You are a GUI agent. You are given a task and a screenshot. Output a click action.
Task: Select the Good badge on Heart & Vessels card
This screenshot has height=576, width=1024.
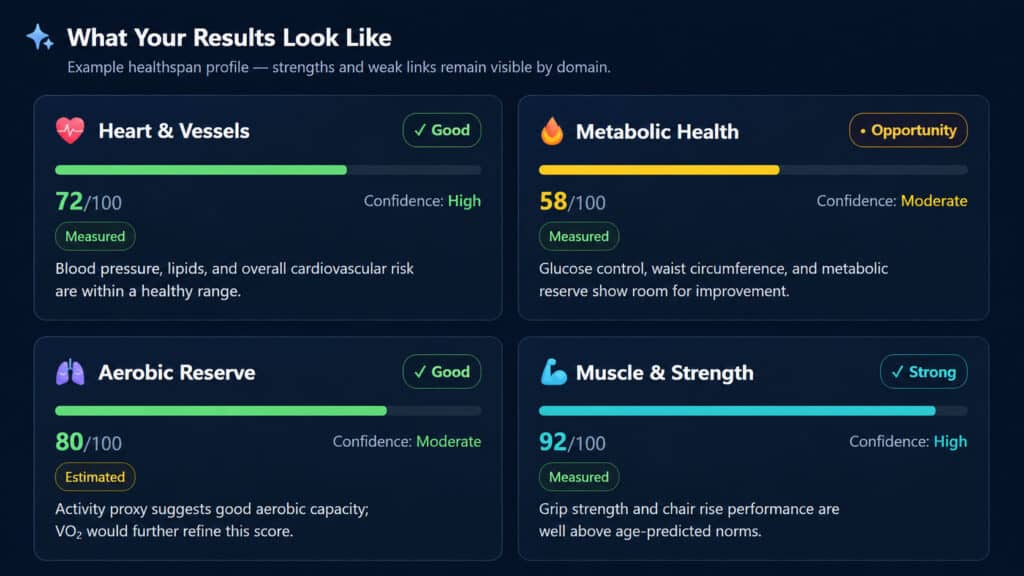click(x=442, y=130)
